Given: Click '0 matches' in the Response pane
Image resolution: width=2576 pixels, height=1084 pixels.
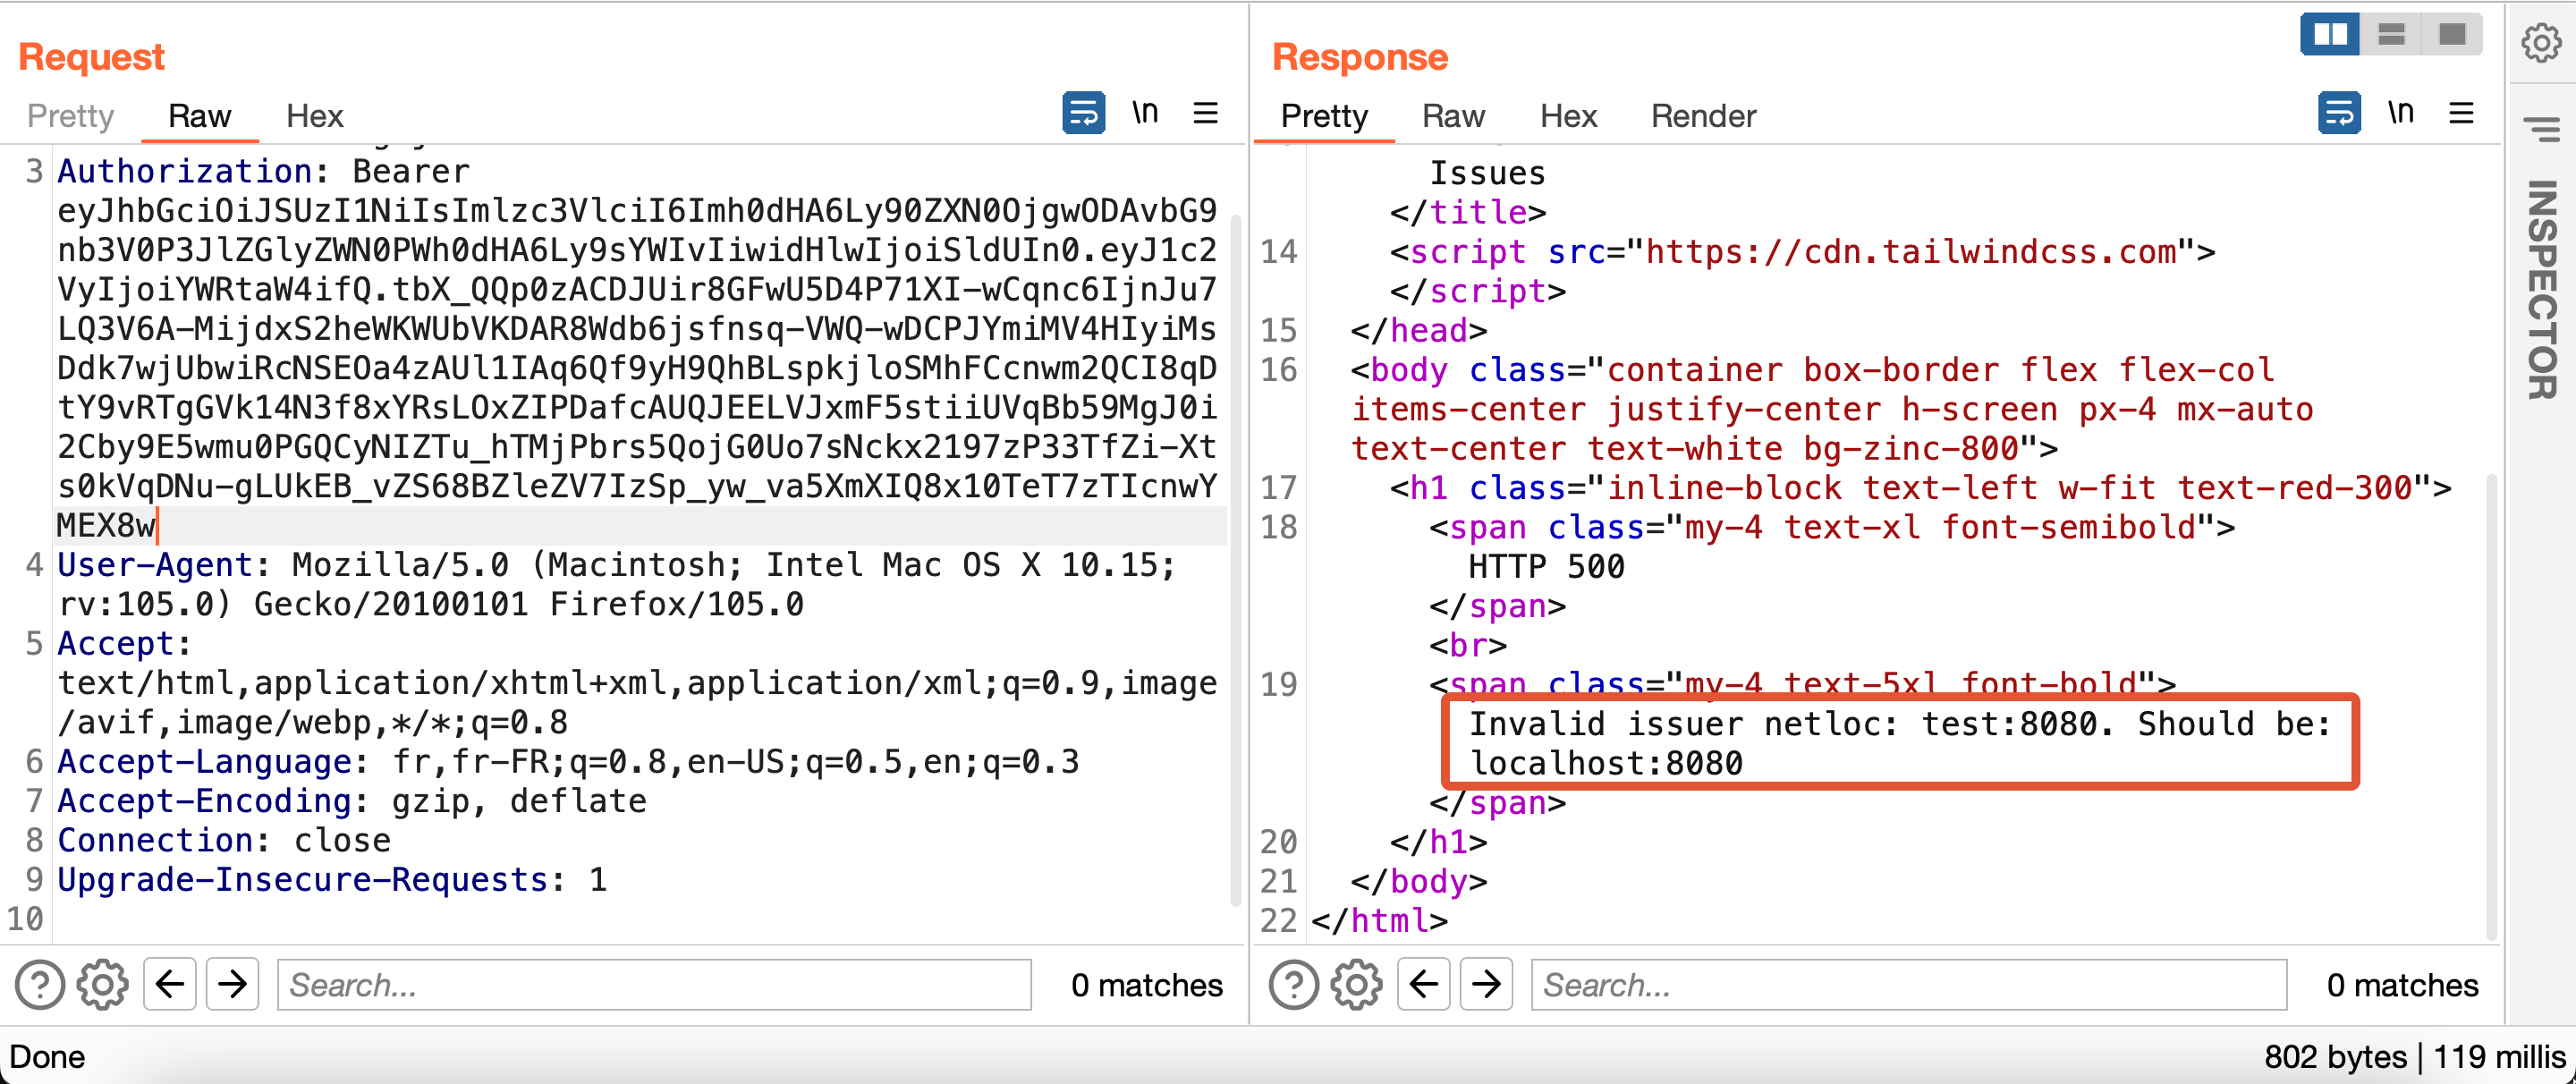Looking at the screenshot, I should pos(2402,985).
